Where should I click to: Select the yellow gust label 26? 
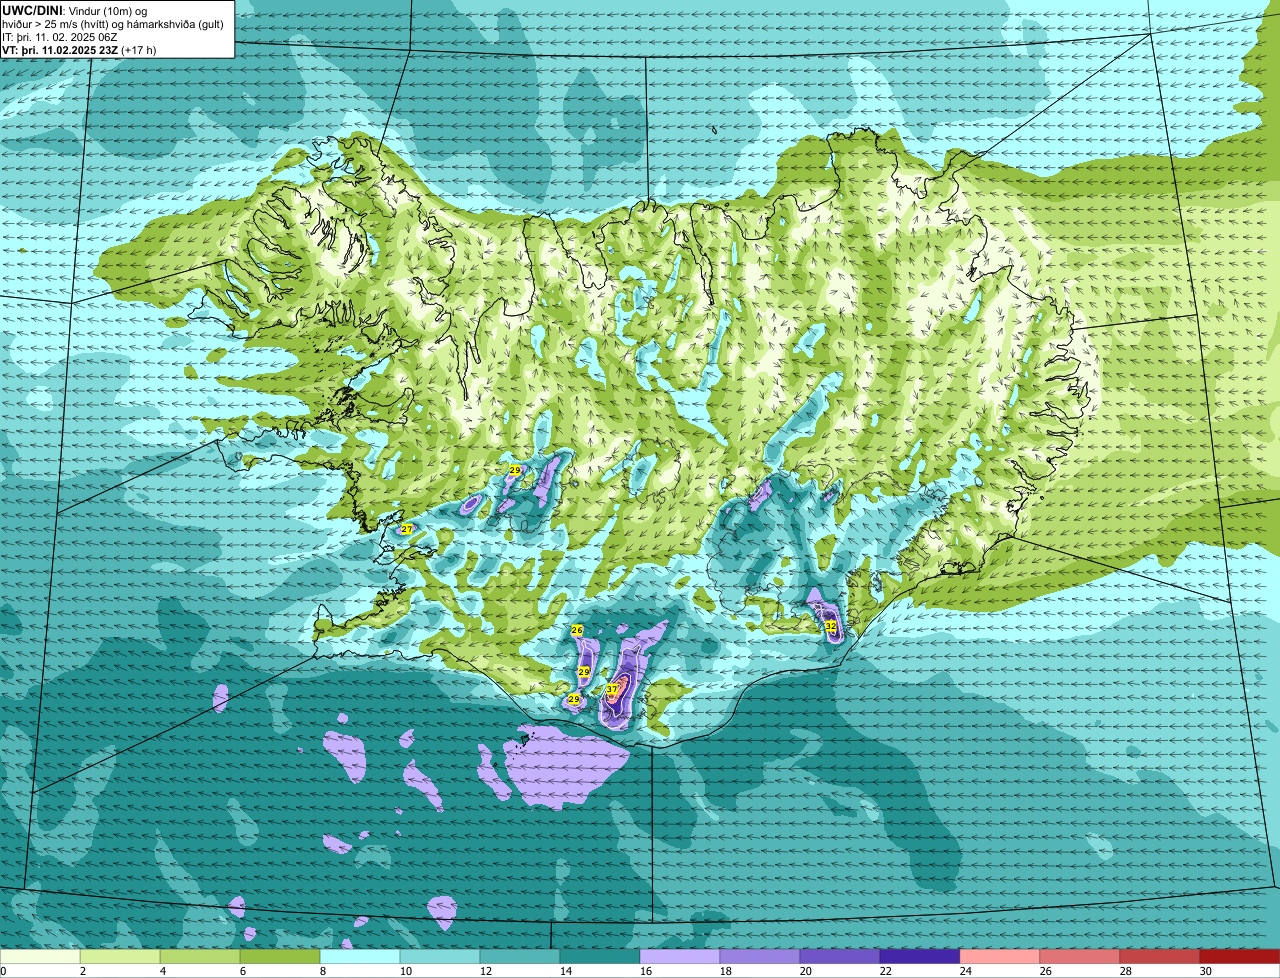pos(577,630)
